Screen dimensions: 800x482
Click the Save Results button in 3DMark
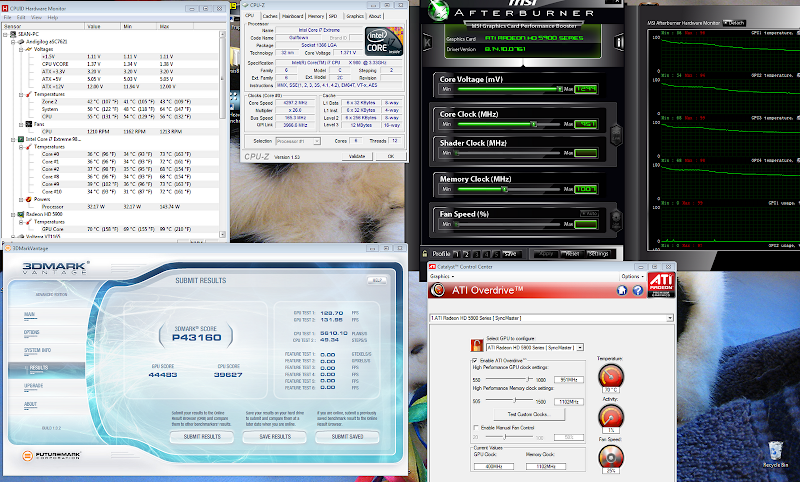[275, 437]
